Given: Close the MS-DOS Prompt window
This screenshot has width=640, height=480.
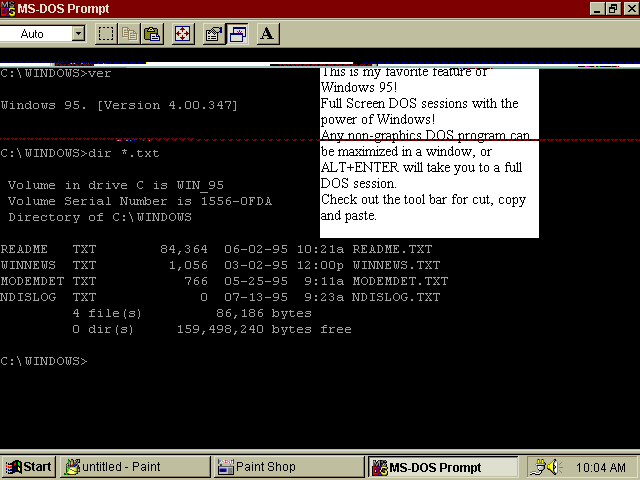Looking at the screenshot, I should coord(631,9).
